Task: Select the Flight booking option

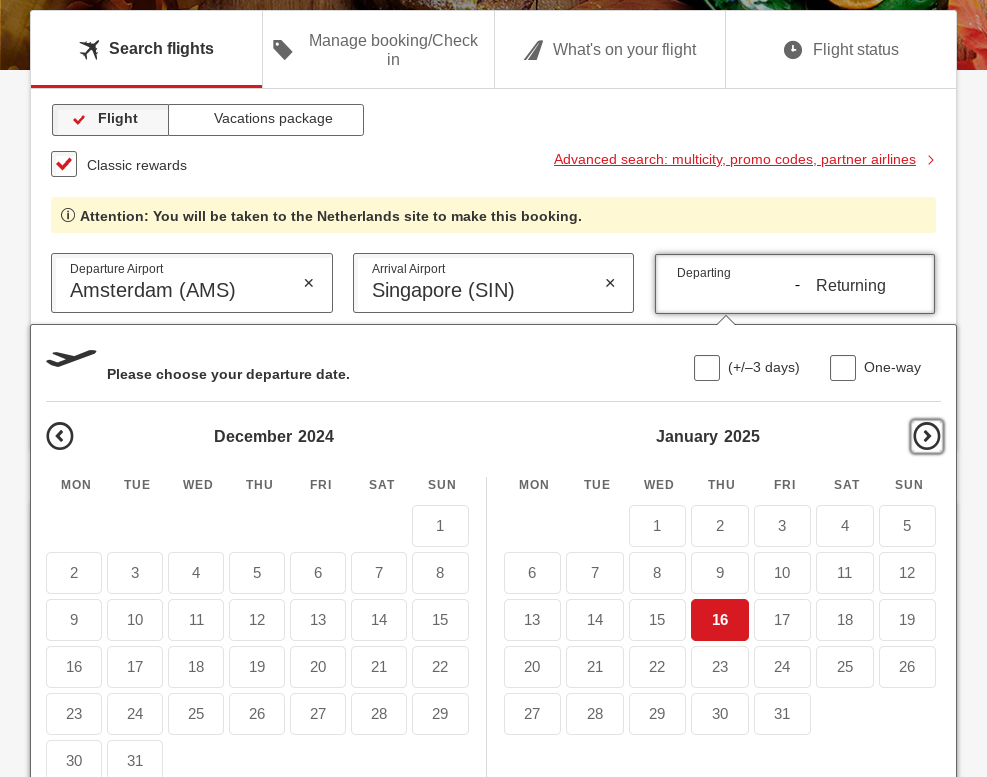Action: 110,120
